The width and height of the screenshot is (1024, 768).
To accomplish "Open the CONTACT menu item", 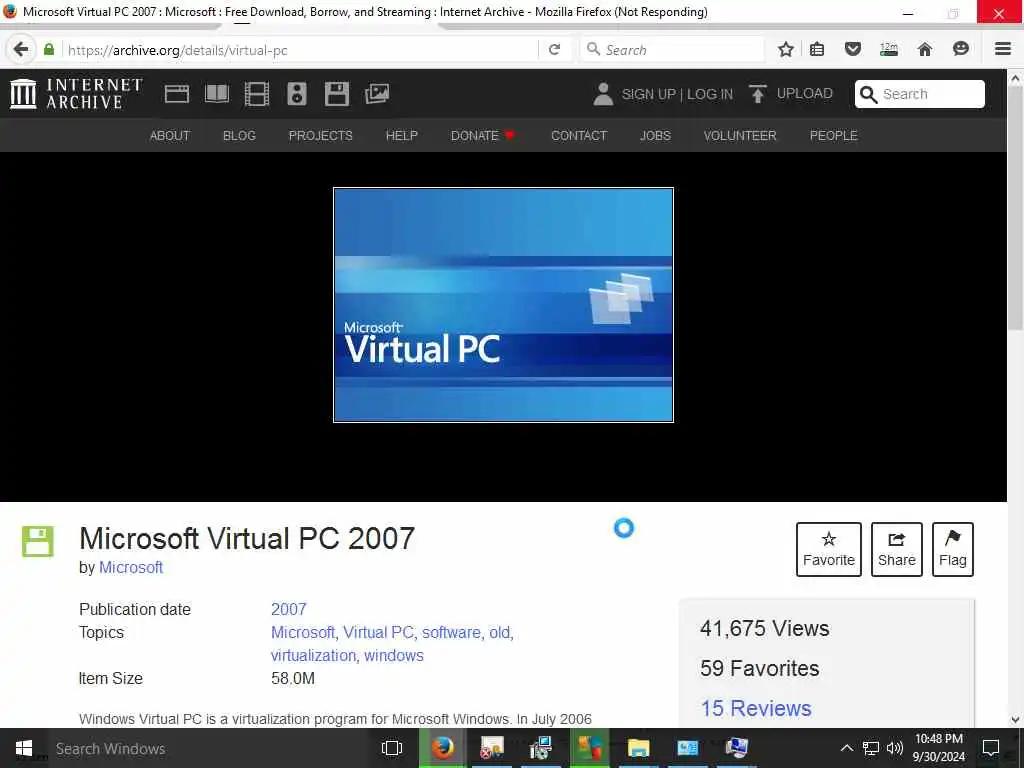I will (579, 135).
